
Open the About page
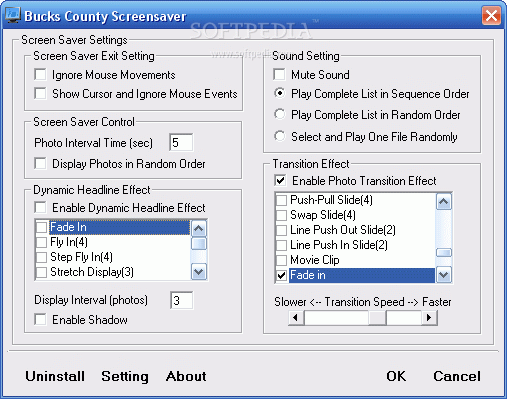pos(186,376)
